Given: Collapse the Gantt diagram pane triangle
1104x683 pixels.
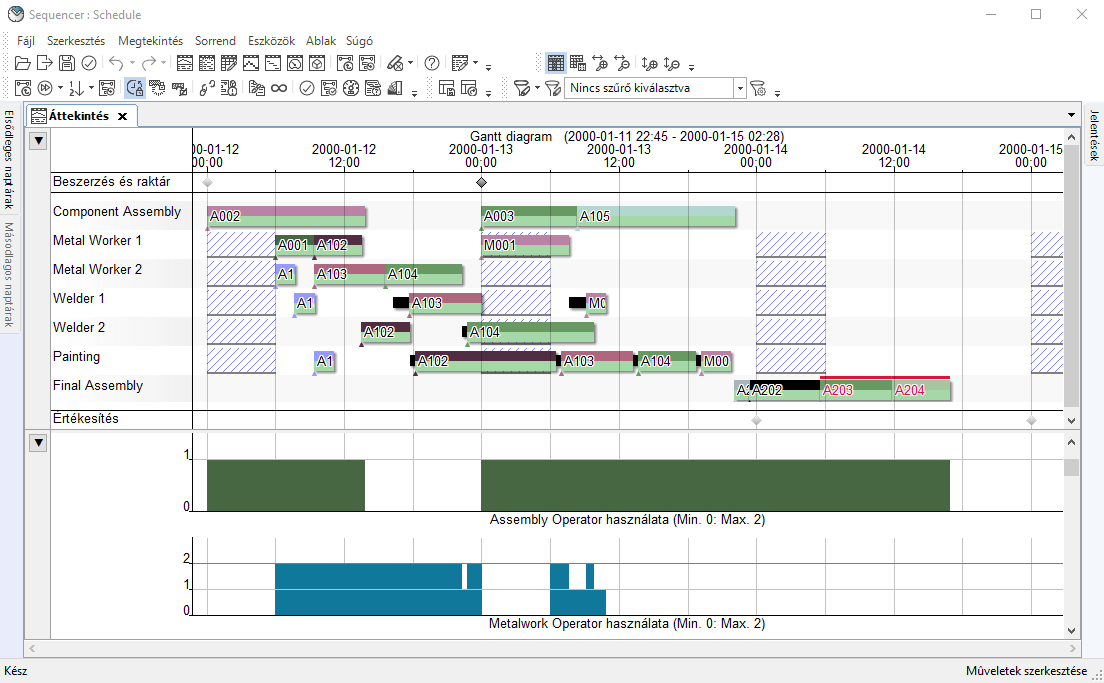Looking at the screenshot, I should 38,140.
